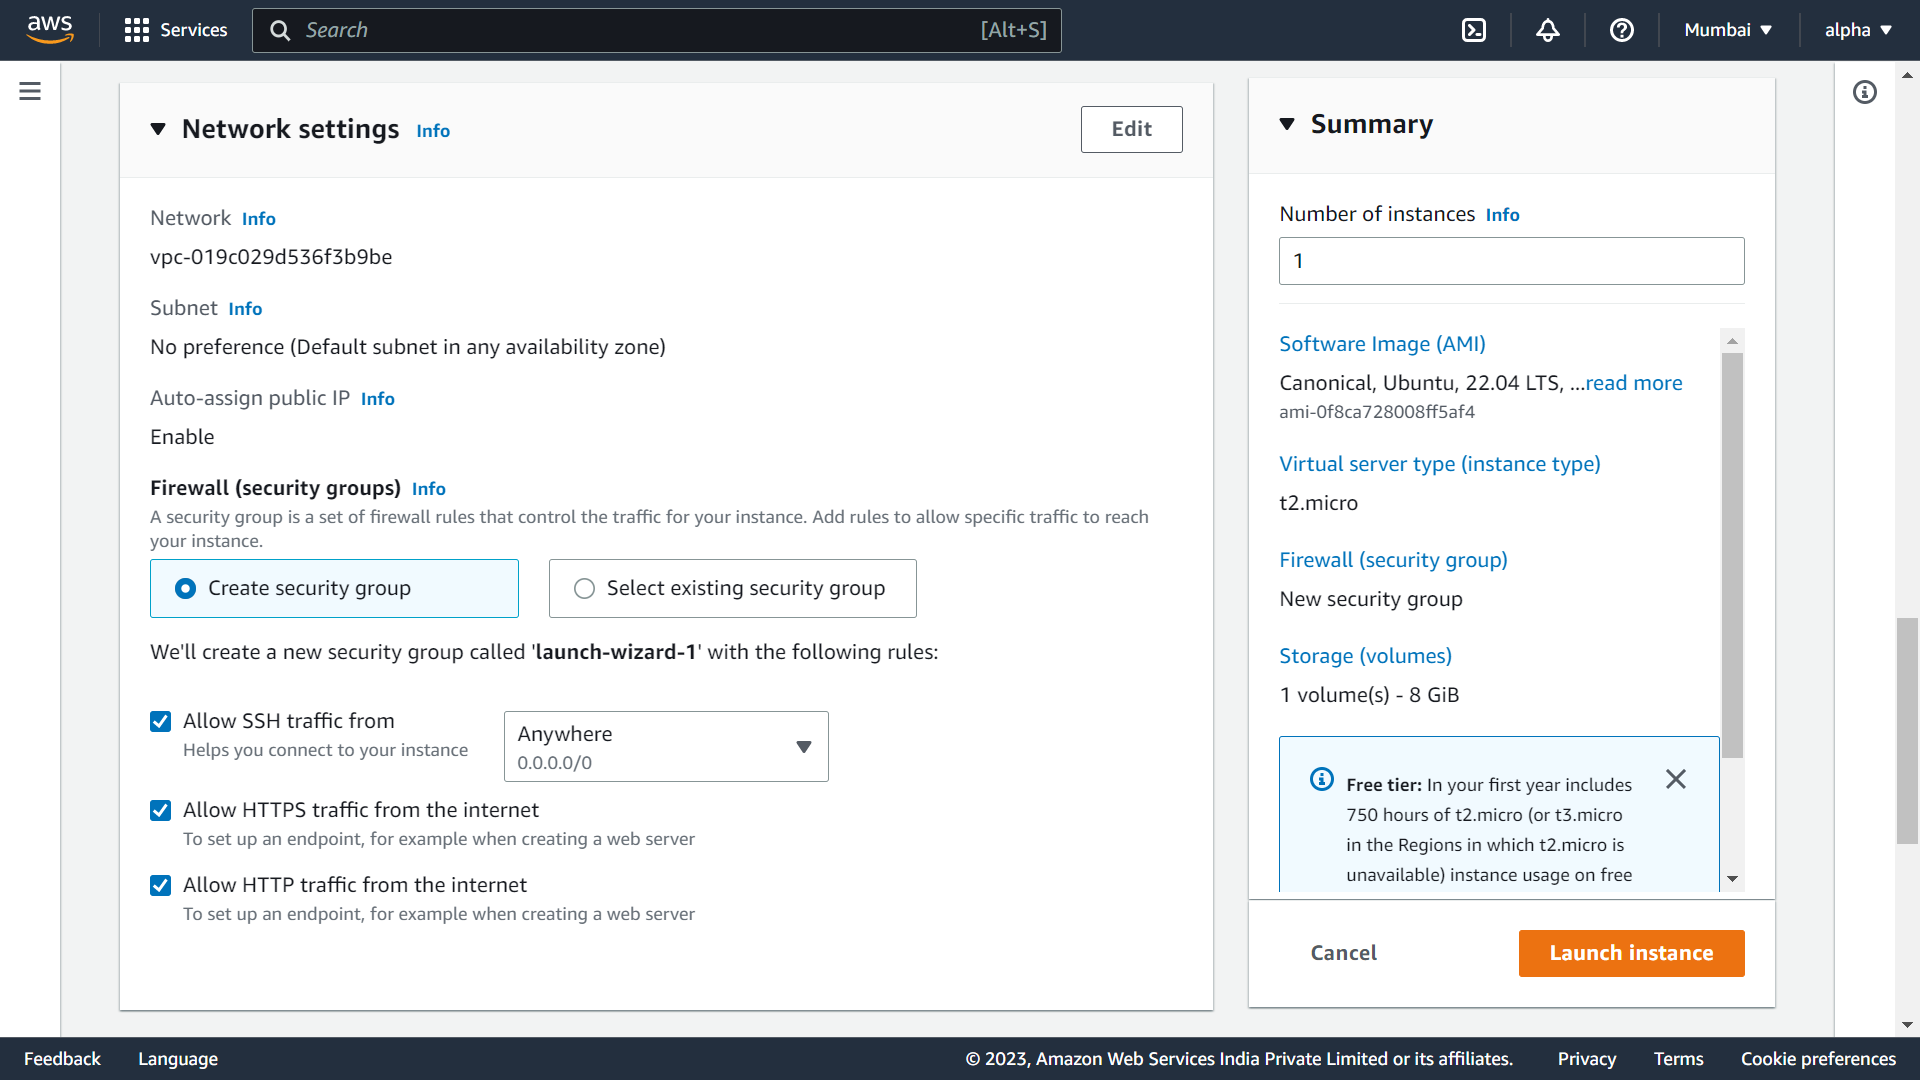This screenshot has height=1080, width=1920.
Task: Open the notifications bell
Action: point(1548,30)
